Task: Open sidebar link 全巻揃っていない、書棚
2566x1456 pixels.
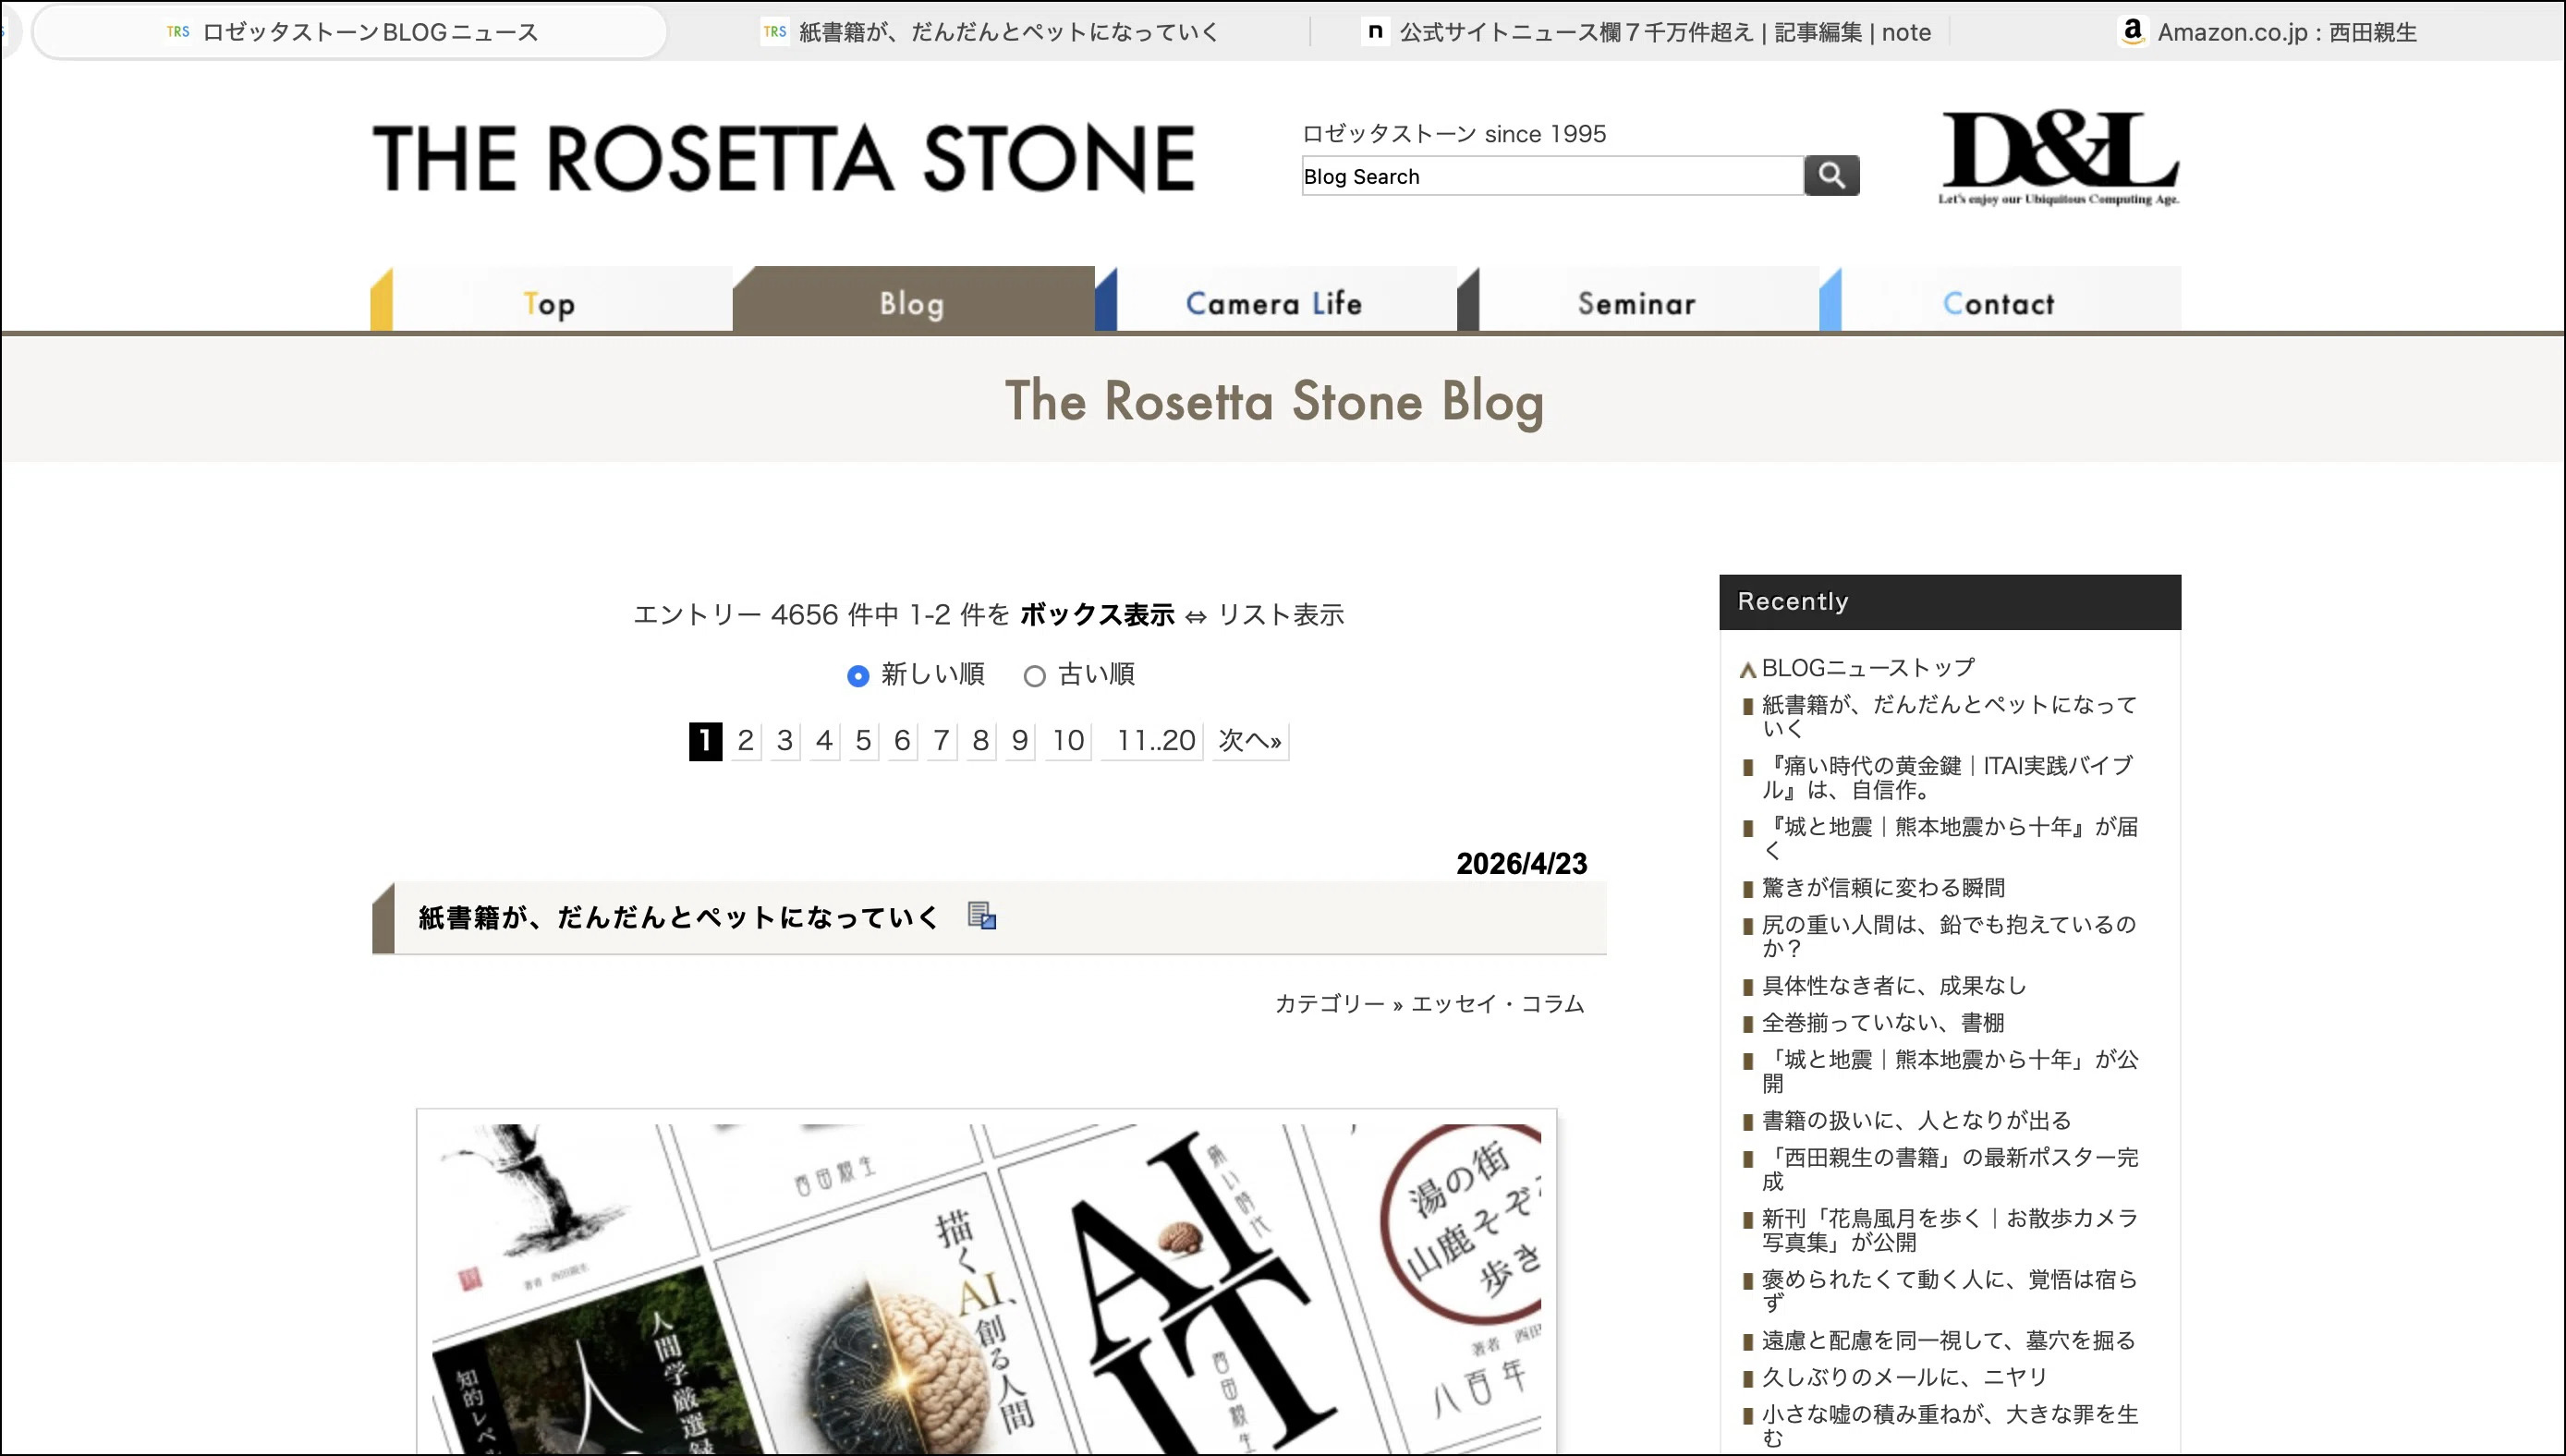Action: [x=1883, y=1022]
